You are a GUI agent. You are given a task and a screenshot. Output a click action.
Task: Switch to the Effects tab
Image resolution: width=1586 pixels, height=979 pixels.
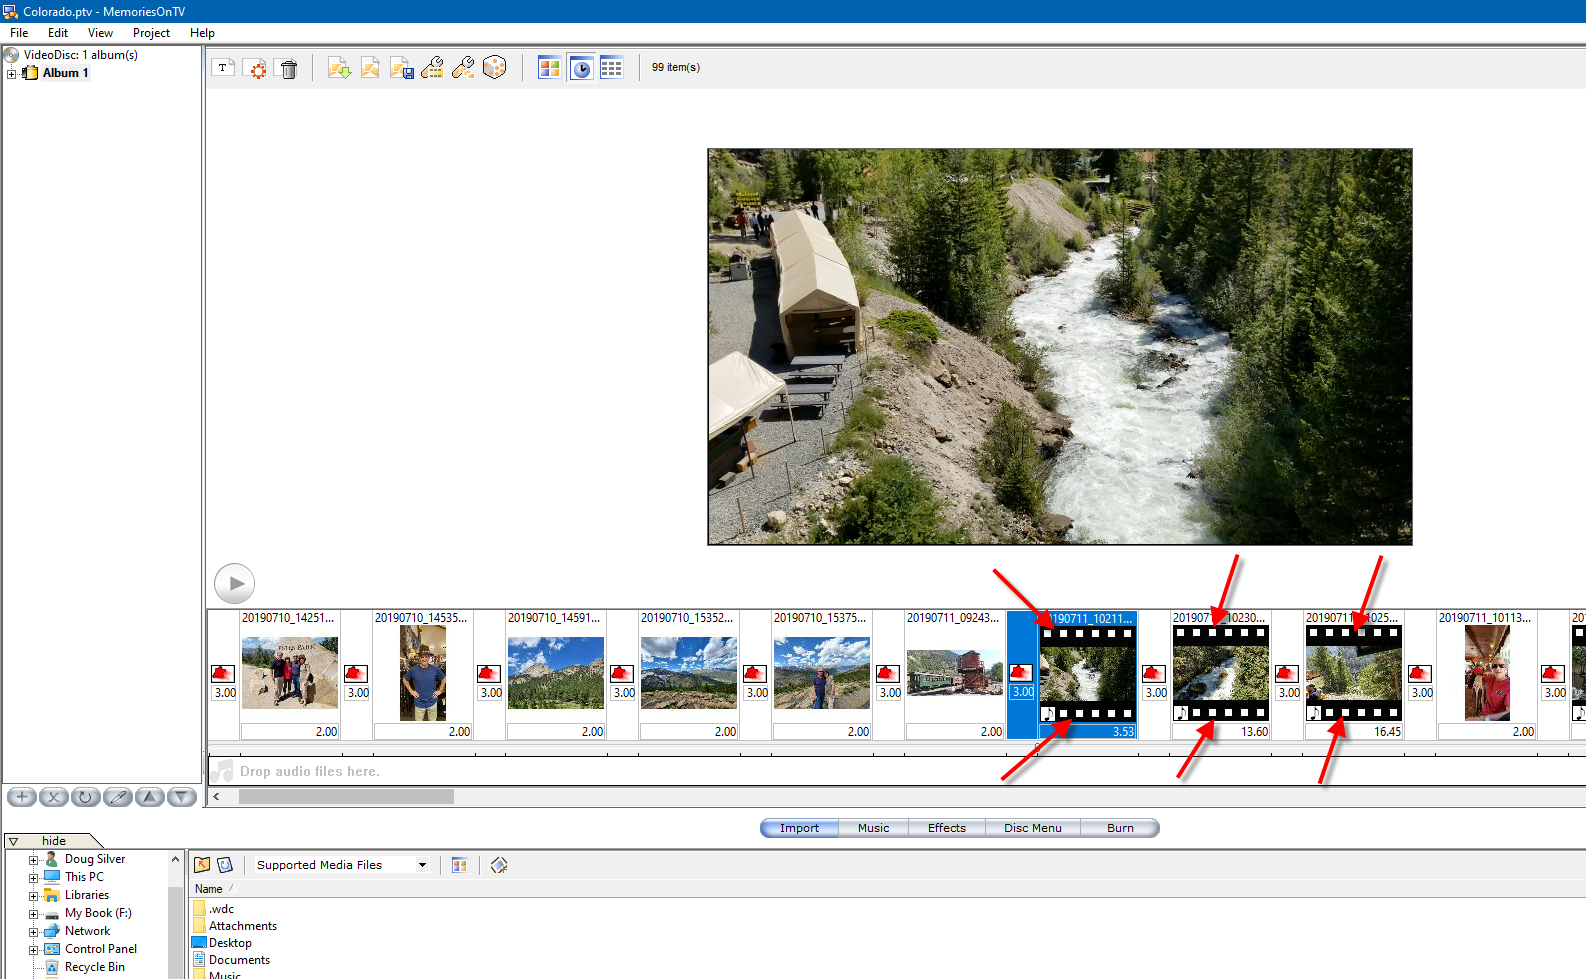coord(946,828)
